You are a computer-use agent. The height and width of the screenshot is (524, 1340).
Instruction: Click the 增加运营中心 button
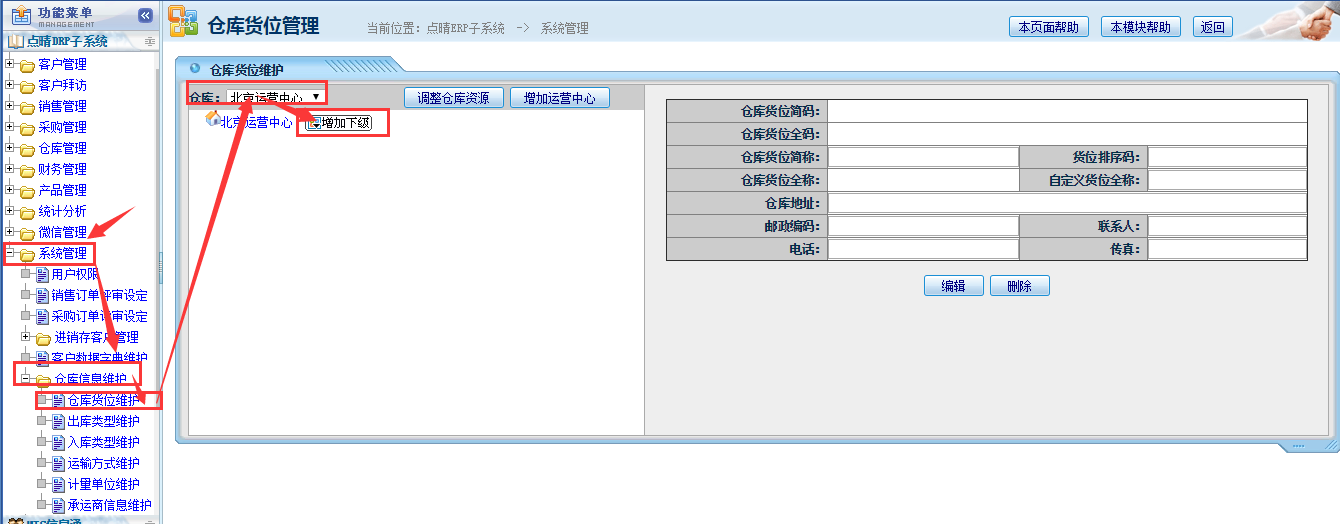559,98
